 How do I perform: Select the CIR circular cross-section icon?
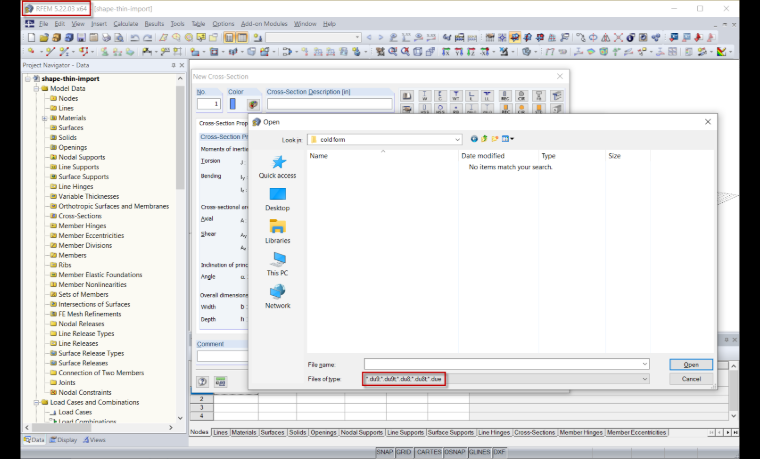pos(521,96)
